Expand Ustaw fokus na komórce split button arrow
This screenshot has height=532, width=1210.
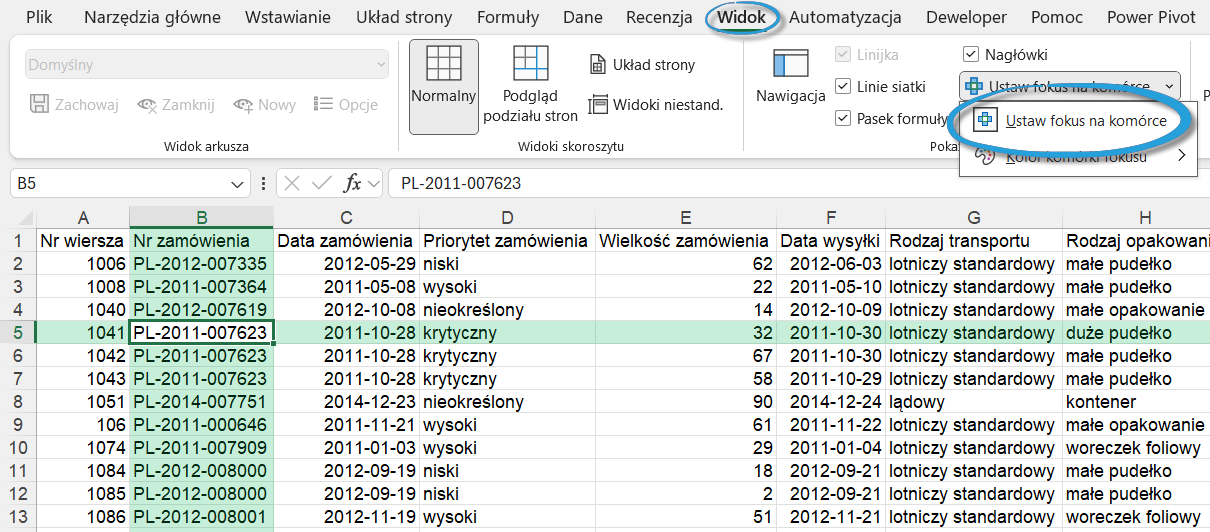1171,87
